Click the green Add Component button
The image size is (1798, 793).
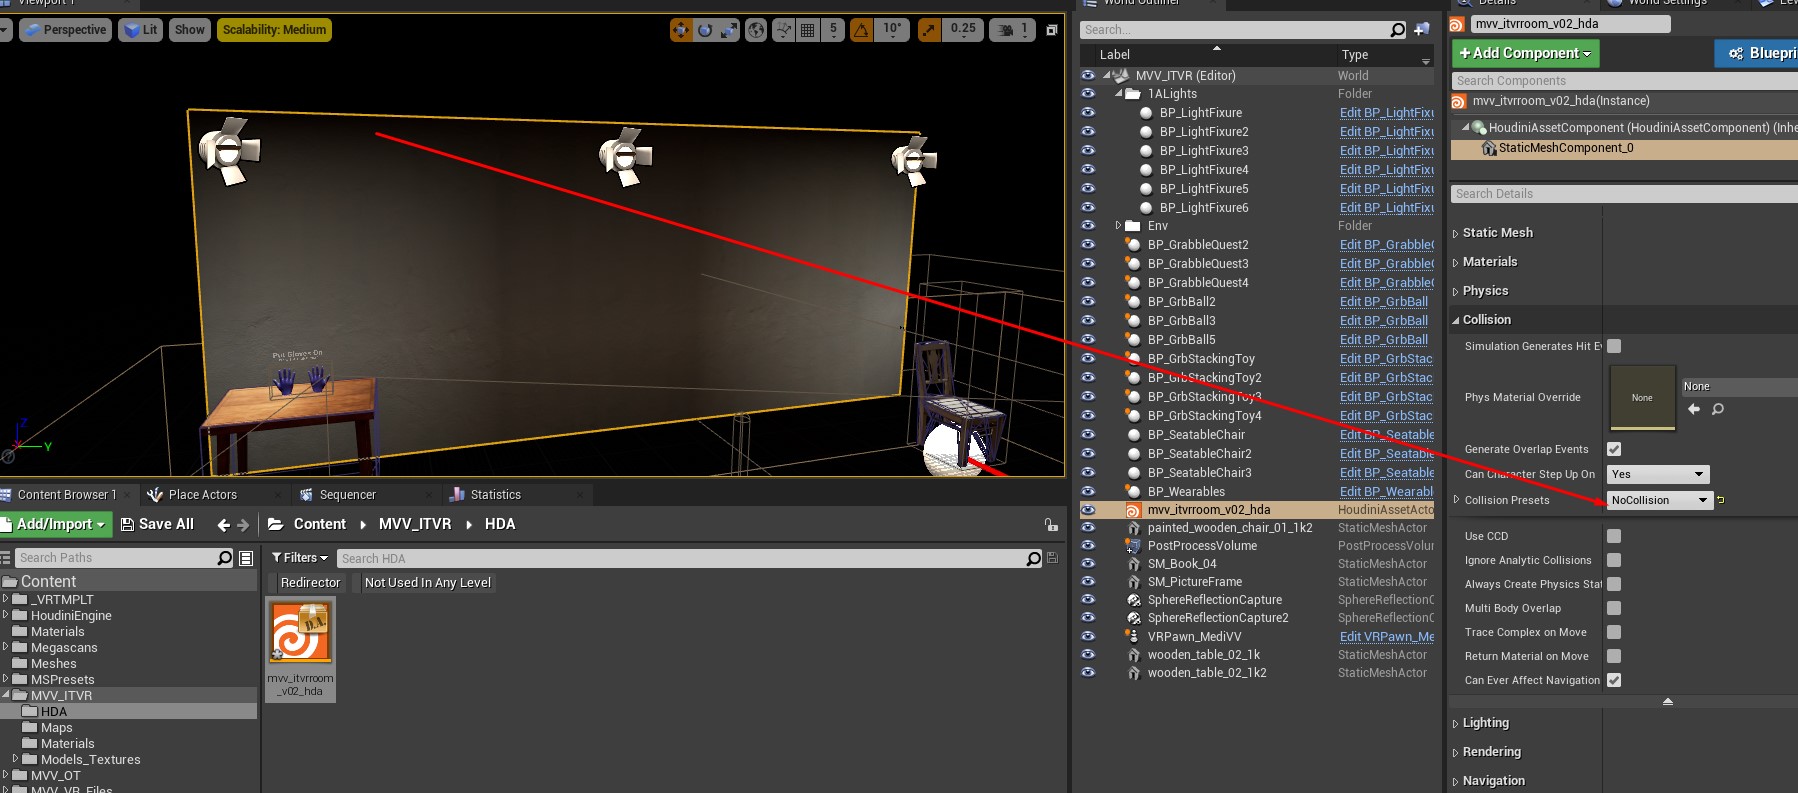pyautogui.click(x=1525, y=53)
